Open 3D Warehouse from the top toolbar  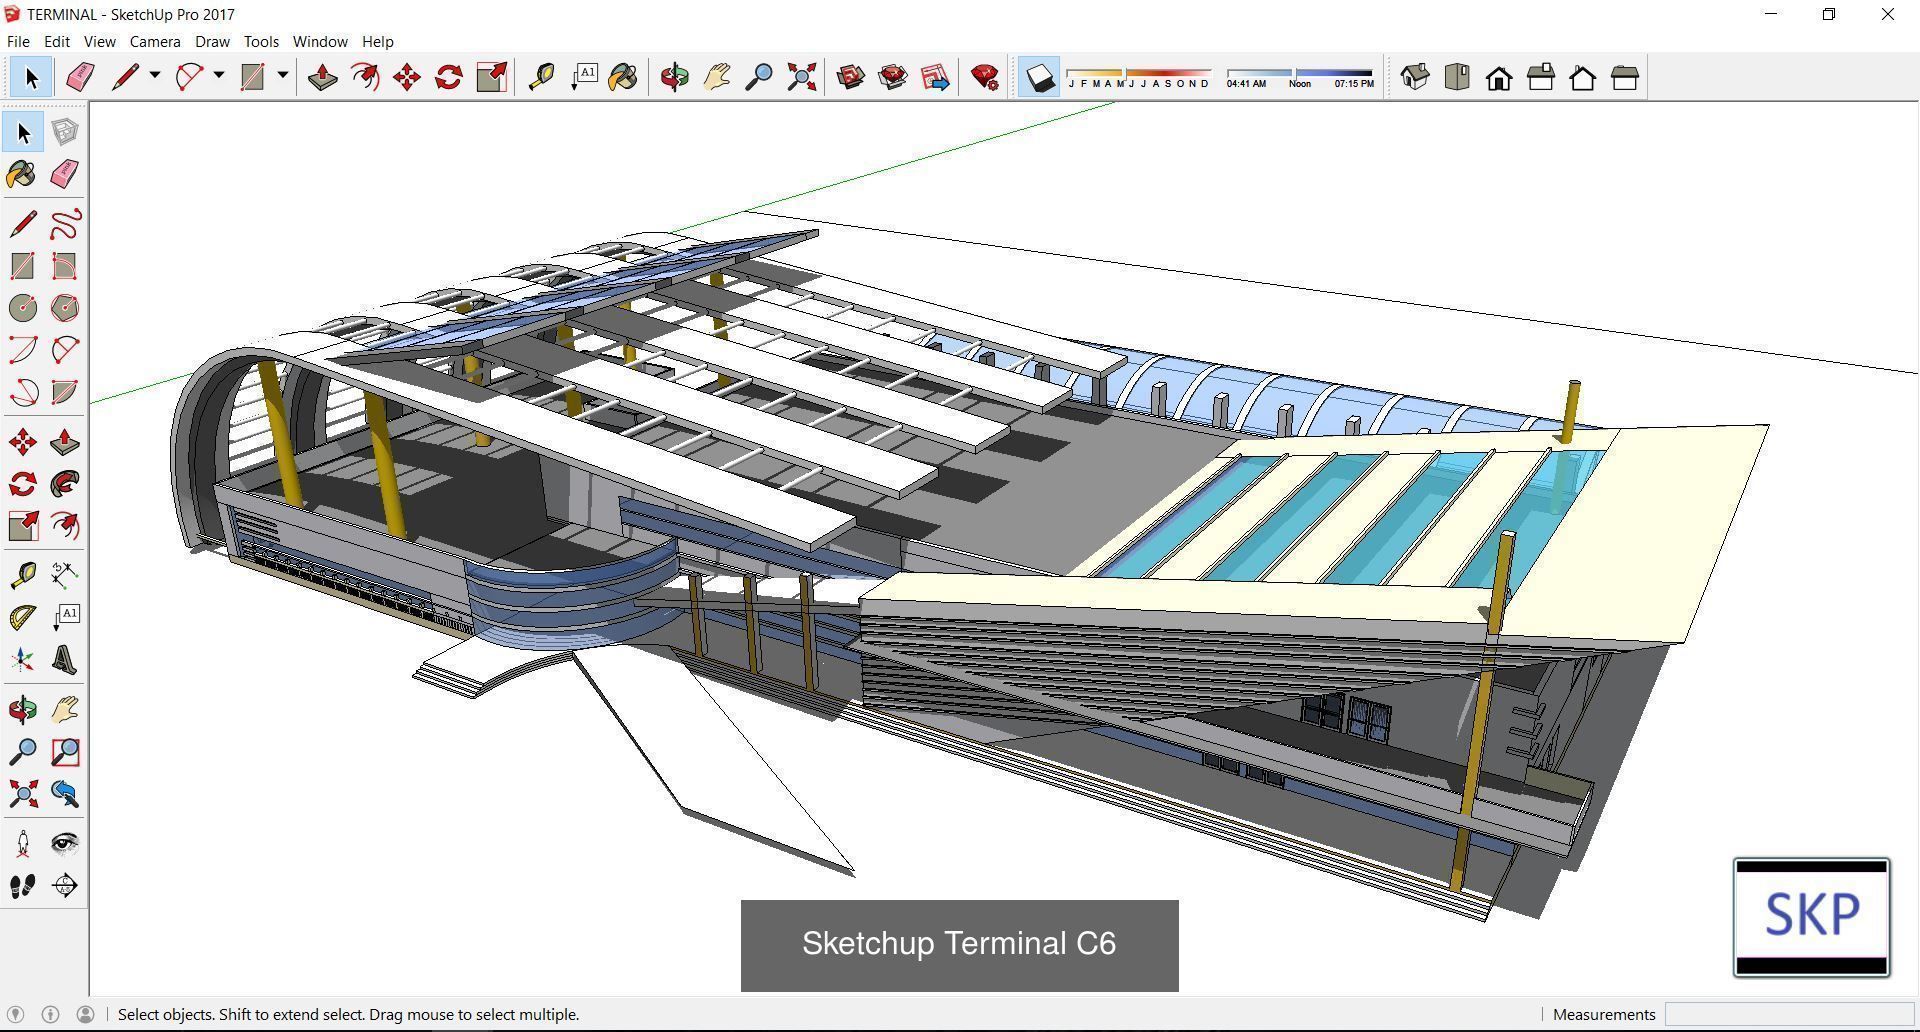click(851, 77)
